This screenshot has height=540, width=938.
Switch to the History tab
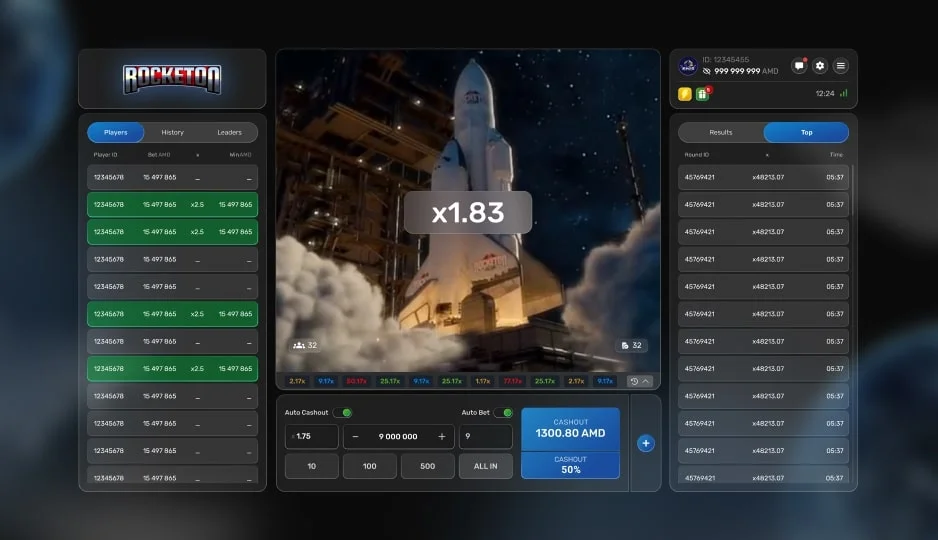pyautogui.click(x=172, y=132)
